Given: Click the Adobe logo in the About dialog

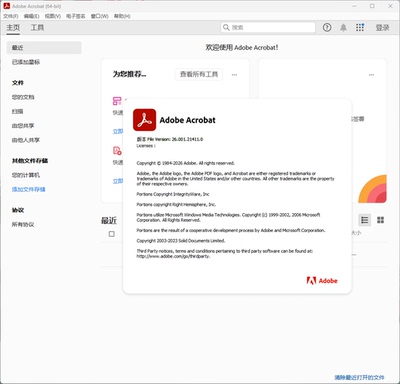Looking at the screenshot, I should 322,281.
